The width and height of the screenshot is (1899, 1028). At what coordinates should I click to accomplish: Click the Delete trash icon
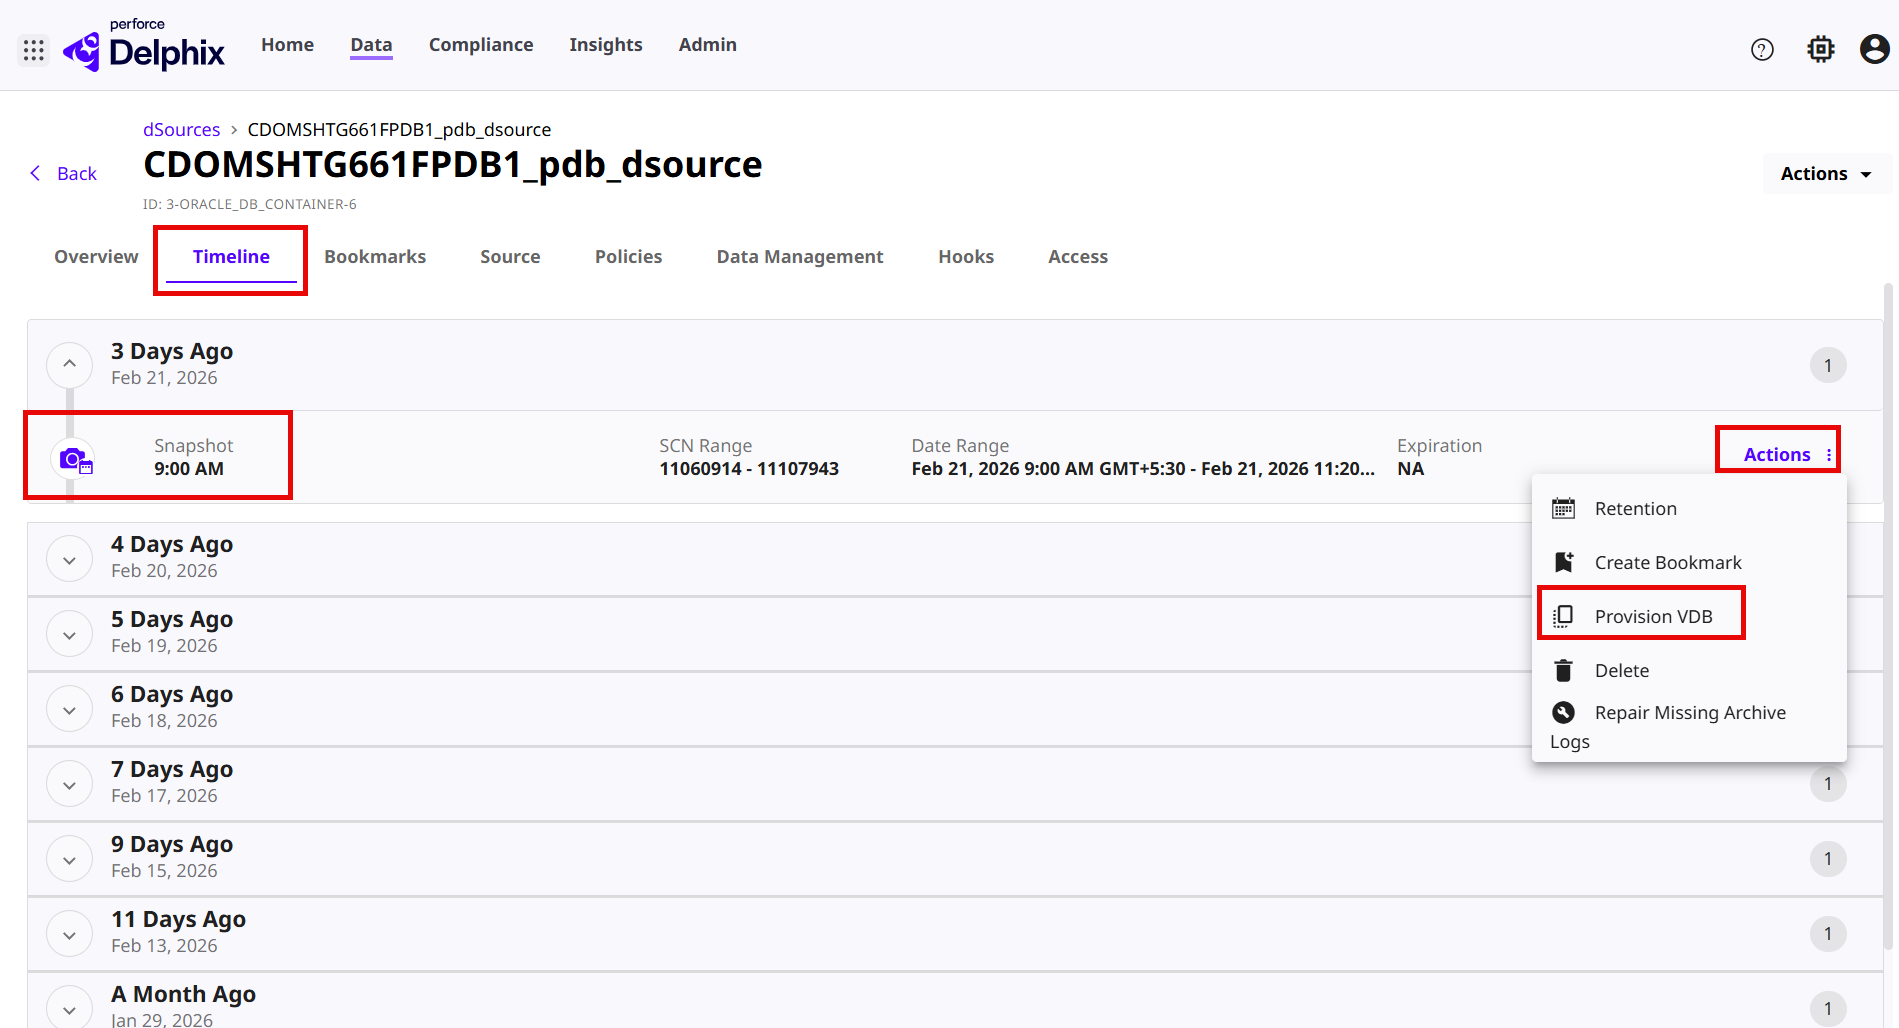pos(1563,670)
